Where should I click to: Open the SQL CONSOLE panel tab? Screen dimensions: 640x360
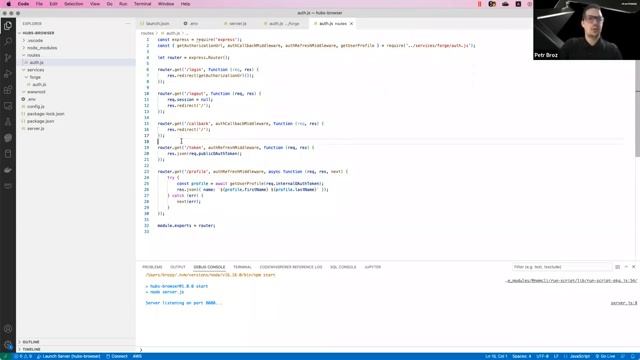343,267
